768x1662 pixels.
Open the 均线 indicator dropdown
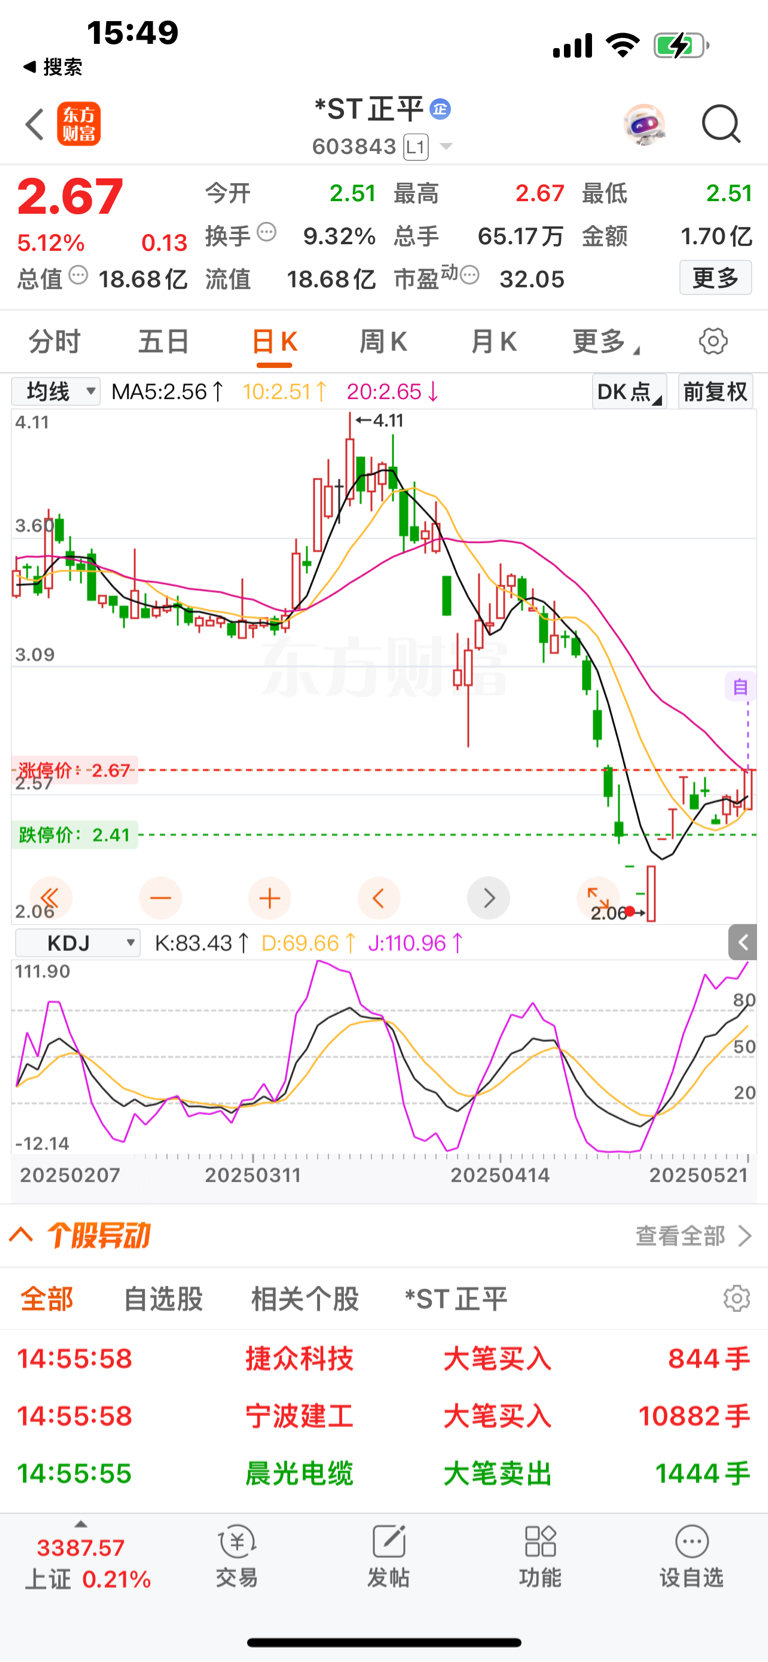[x=56, y=391]
